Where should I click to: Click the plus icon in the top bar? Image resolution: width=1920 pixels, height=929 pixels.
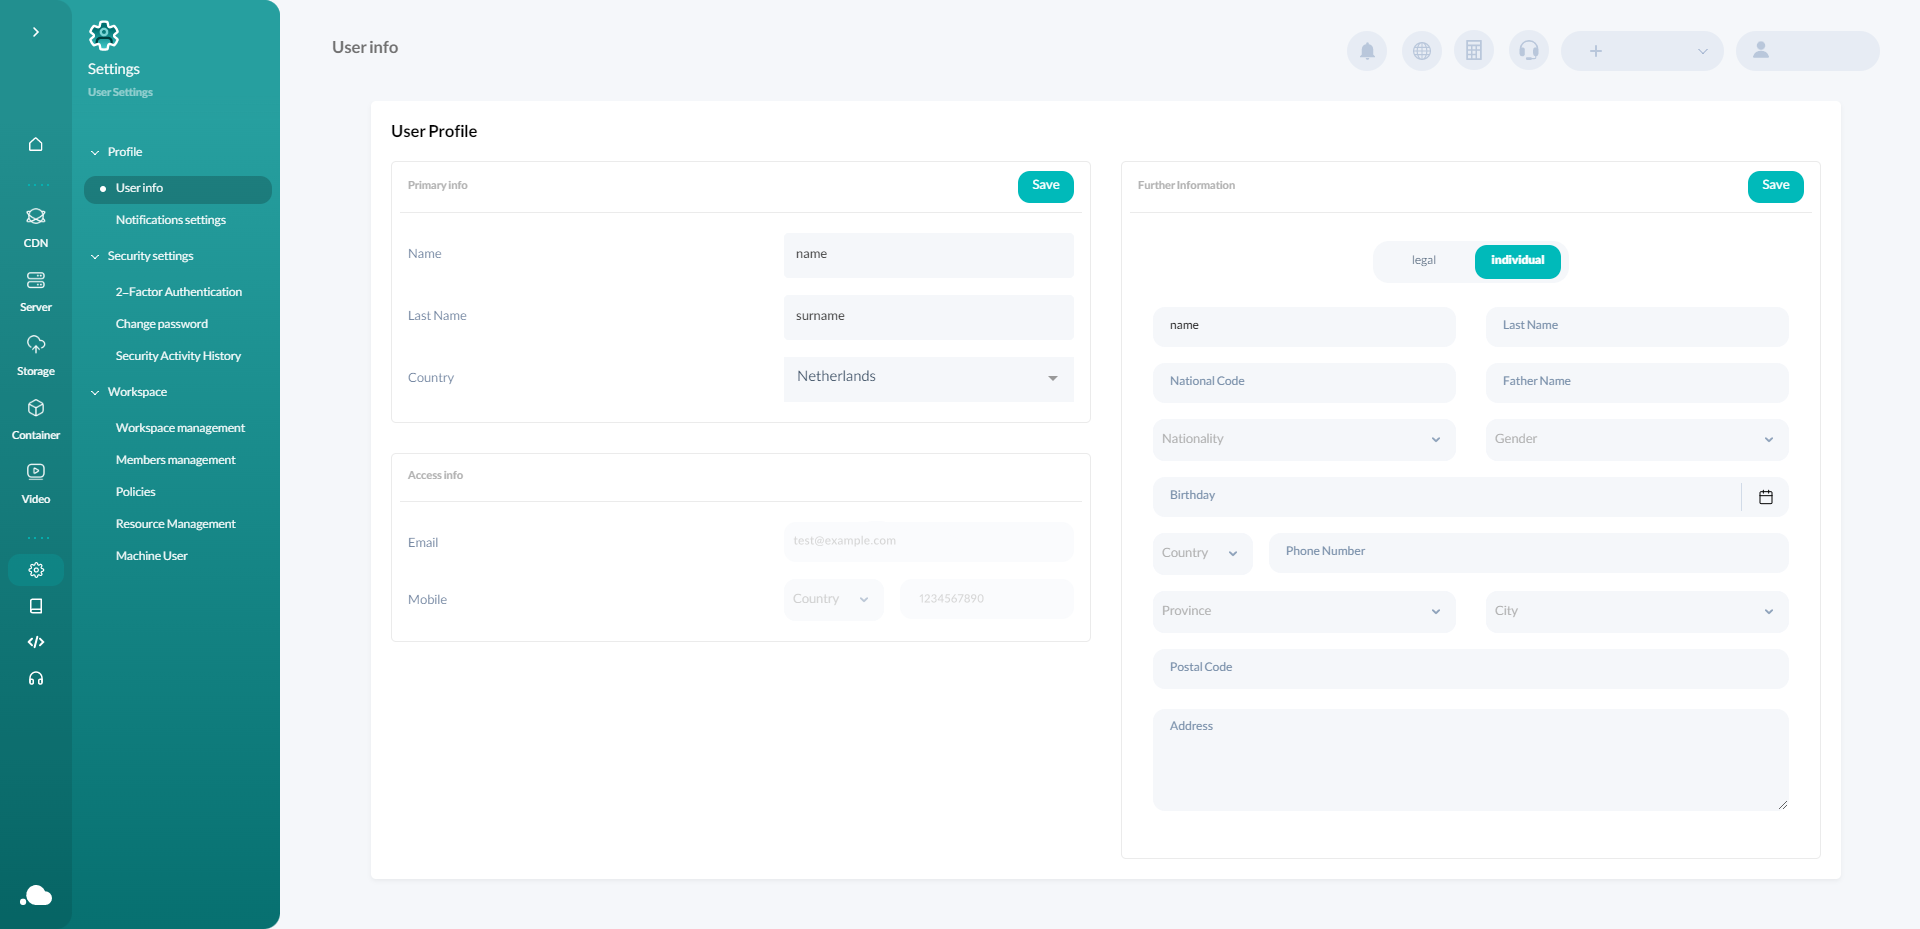tap(1596, 51)
